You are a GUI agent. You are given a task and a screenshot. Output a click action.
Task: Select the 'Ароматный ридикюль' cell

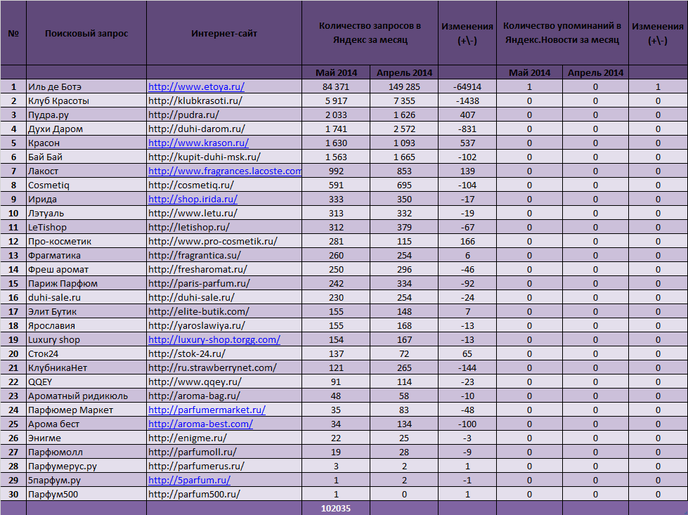tap(86, 396)
